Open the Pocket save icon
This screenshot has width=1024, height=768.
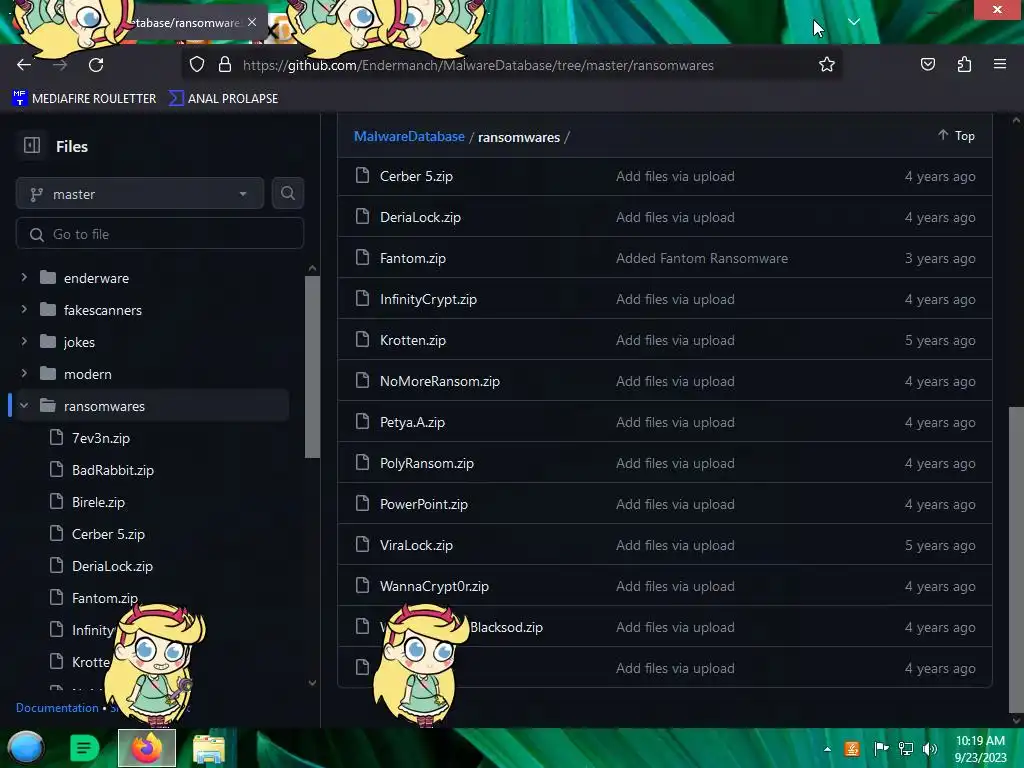(927, 65)
